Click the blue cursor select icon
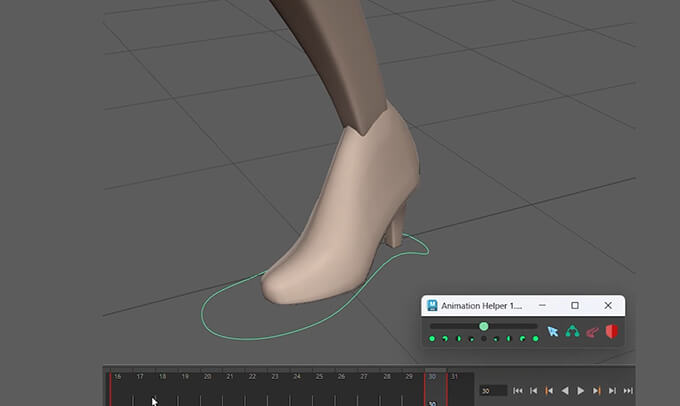This screenshot has height=406, width=680. click(553, 331)
